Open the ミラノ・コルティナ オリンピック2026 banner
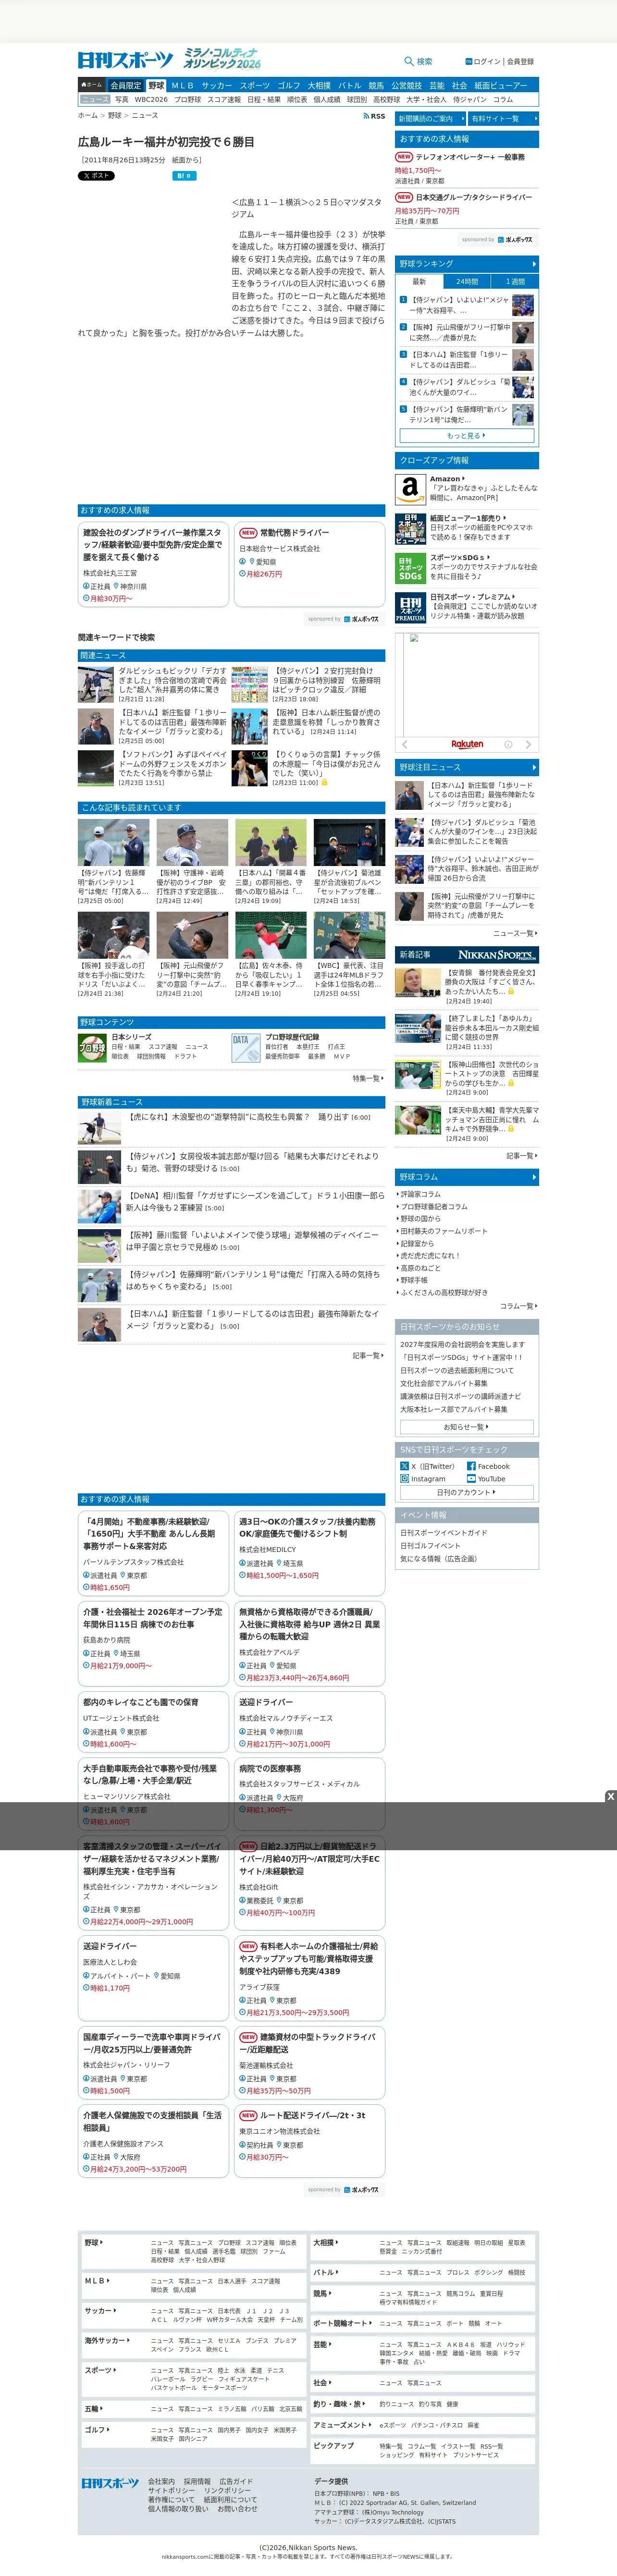Screen dimensions: 617x2576 222,59
